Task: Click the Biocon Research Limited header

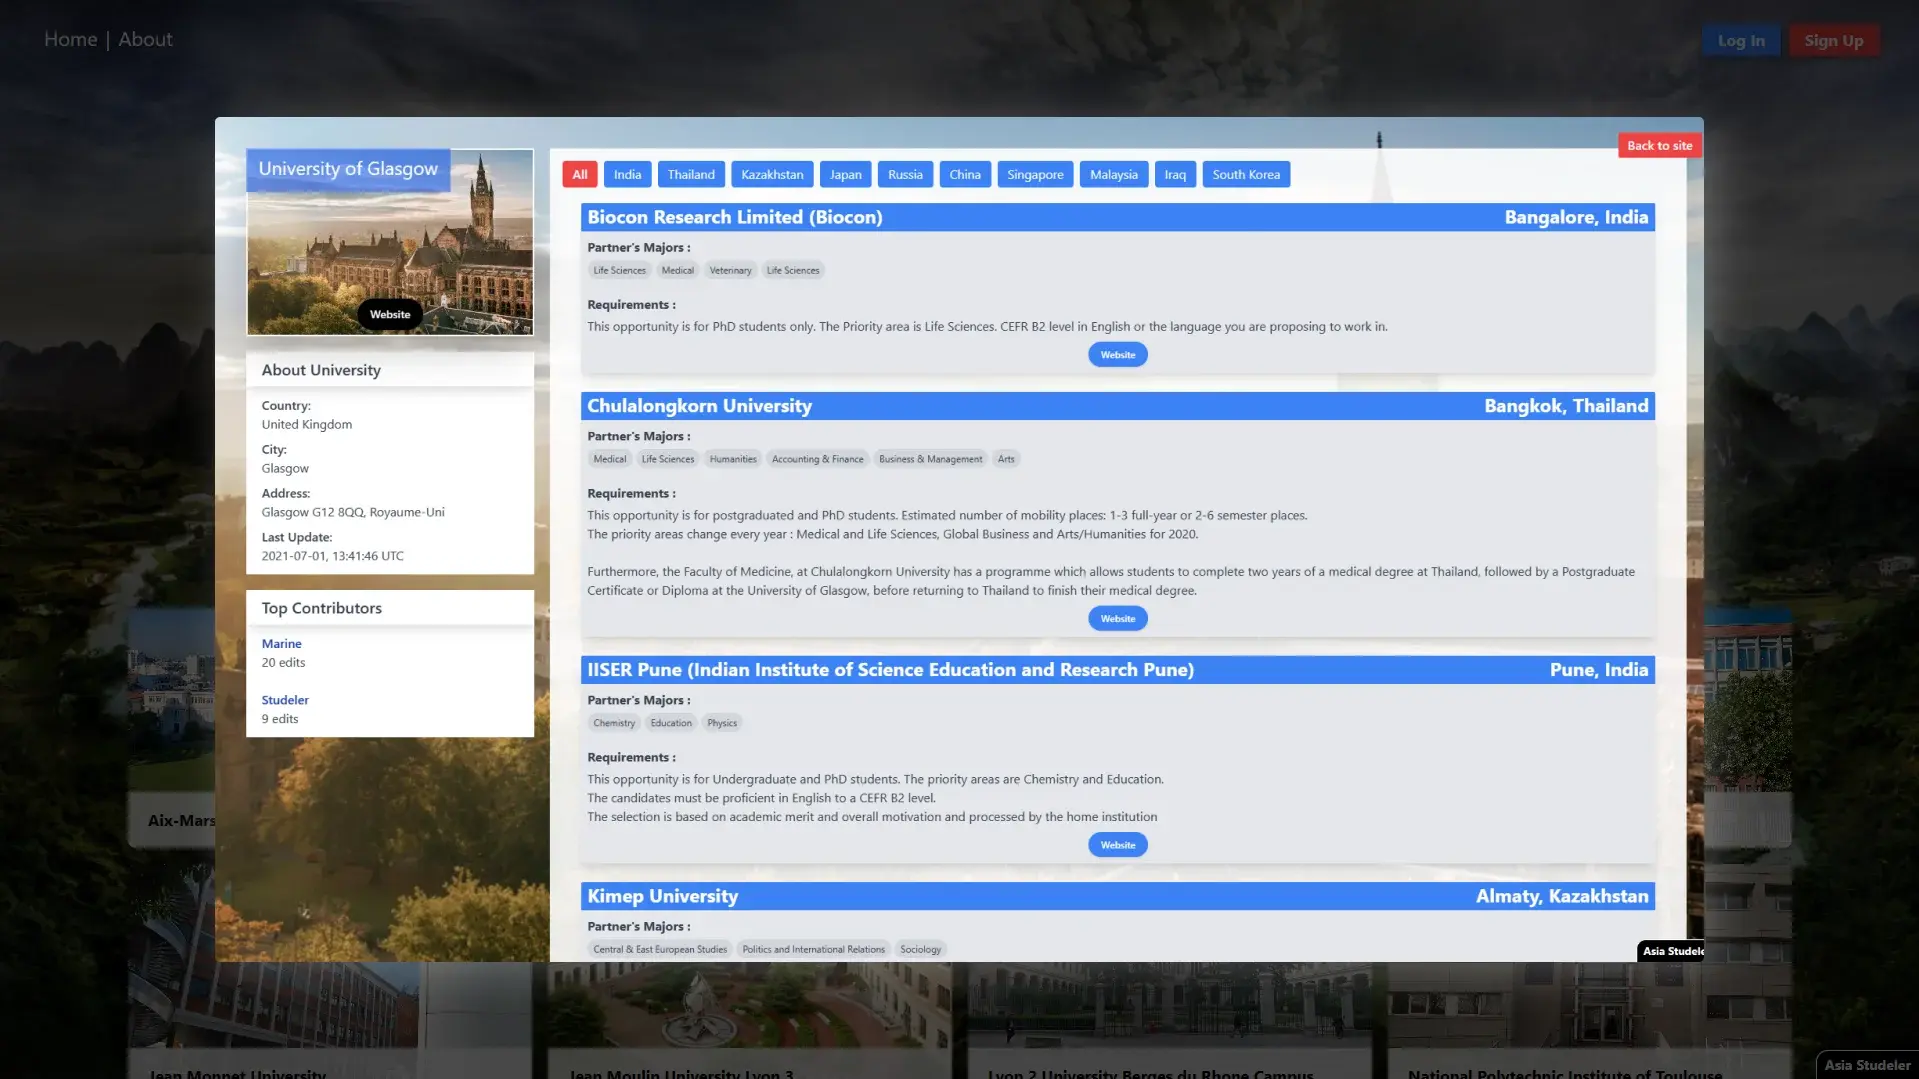Action: pos(1117,217)
